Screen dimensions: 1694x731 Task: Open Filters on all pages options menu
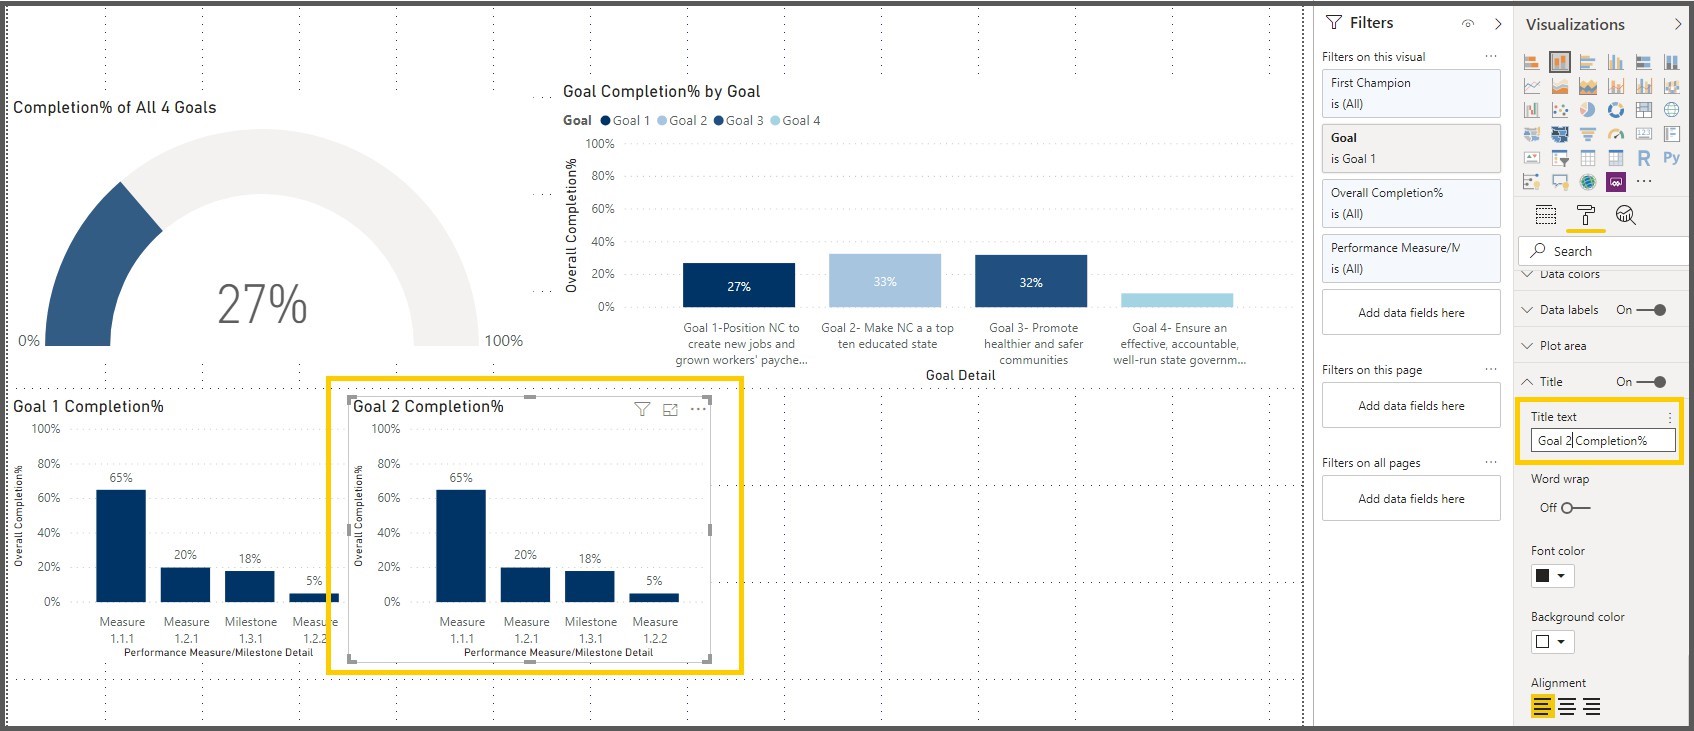coord(1491,463)
